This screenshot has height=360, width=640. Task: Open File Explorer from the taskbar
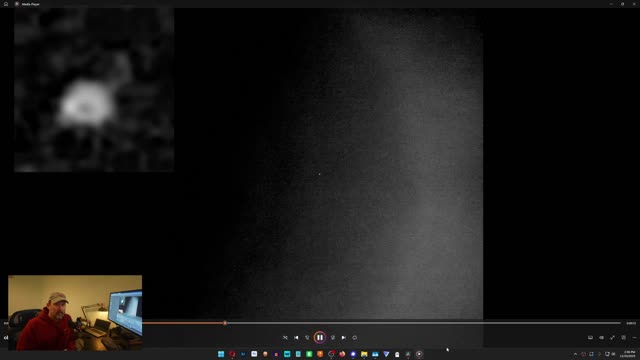(x=364, y=354)
